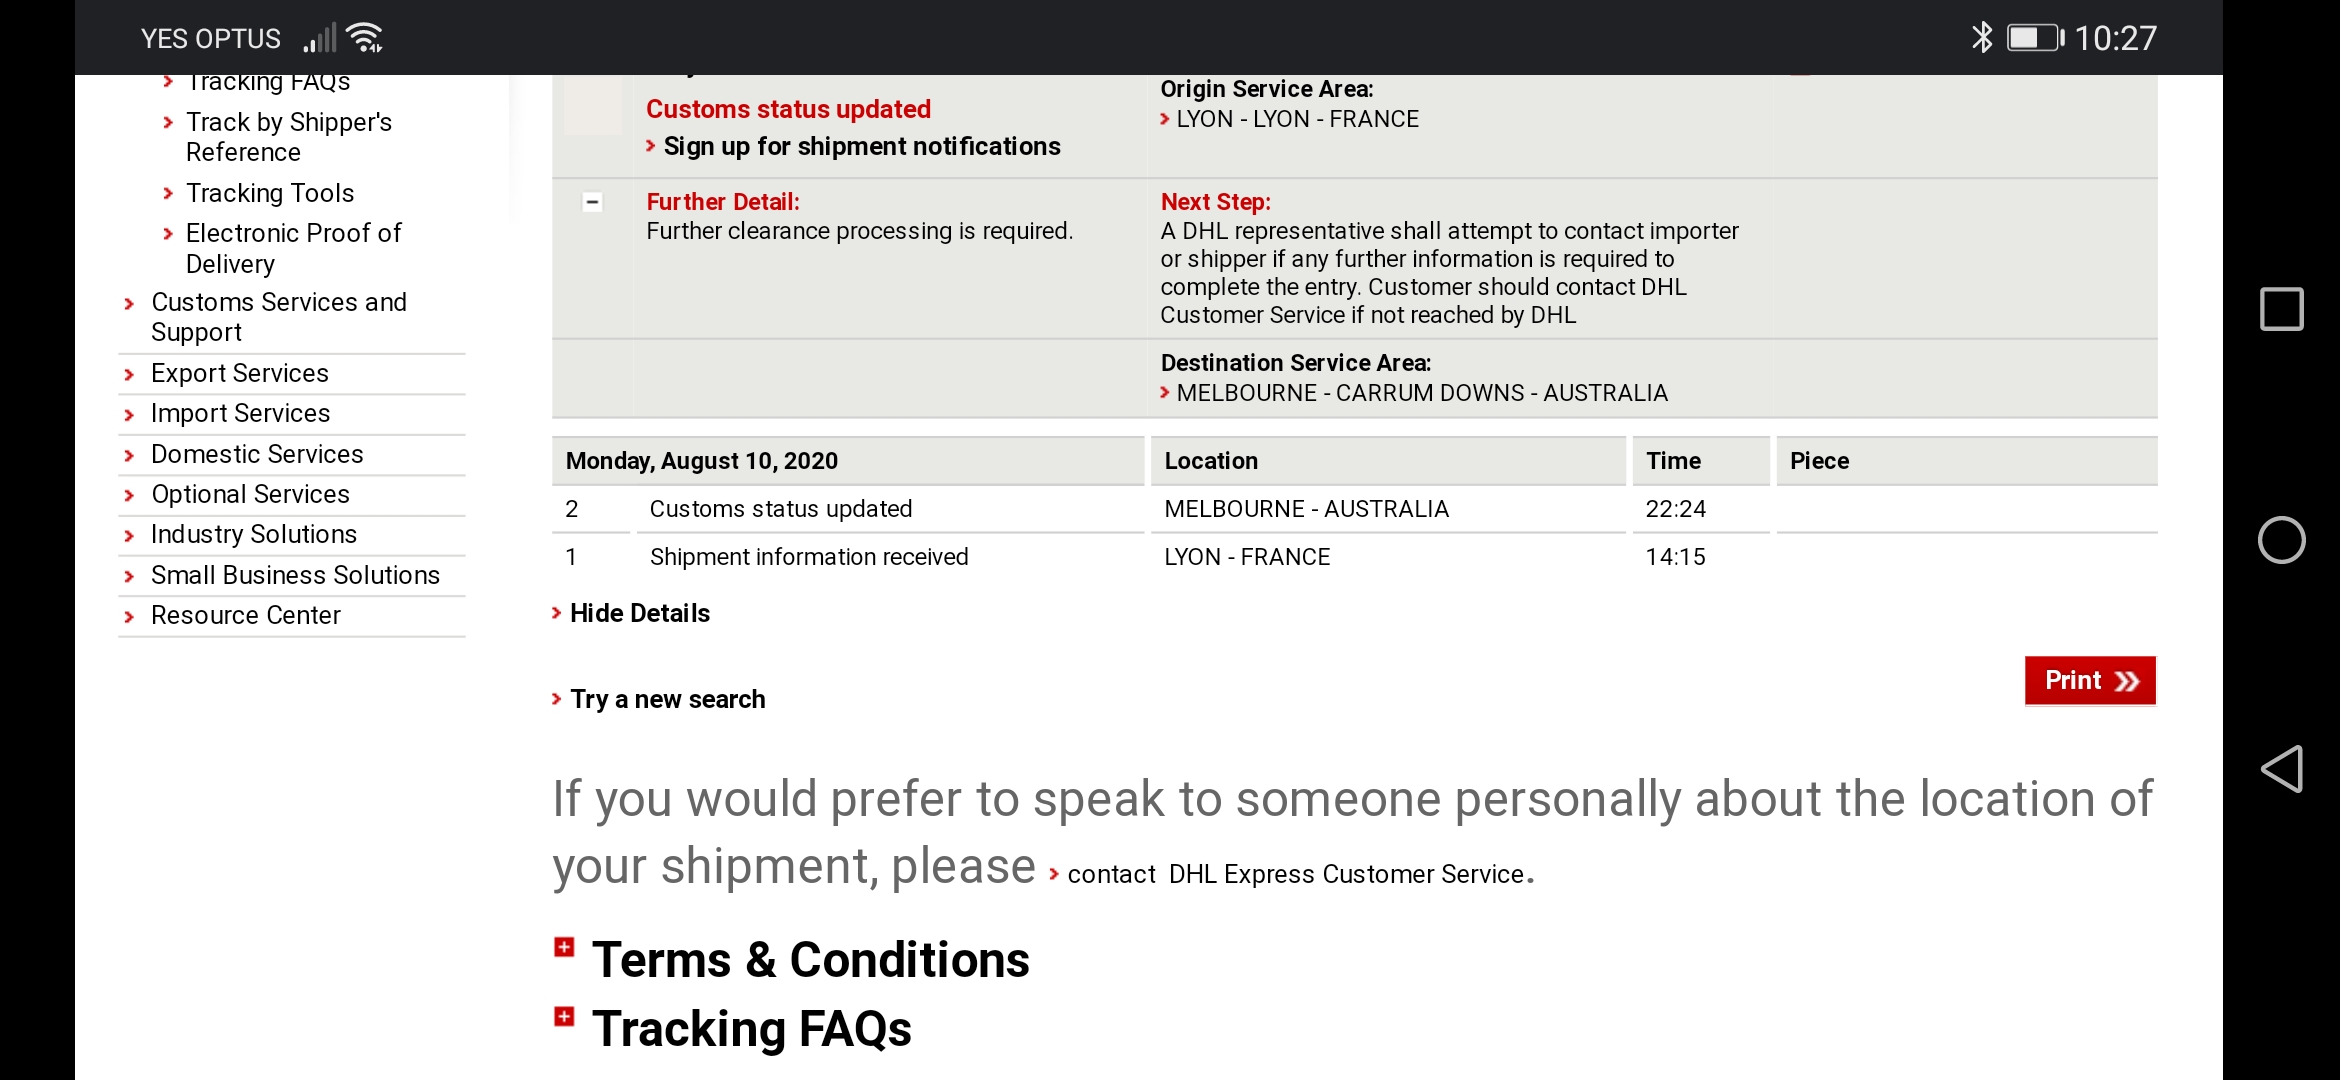
Task: Go to Electronic Proof of Delivery
Action: click(x=293, y=248)
